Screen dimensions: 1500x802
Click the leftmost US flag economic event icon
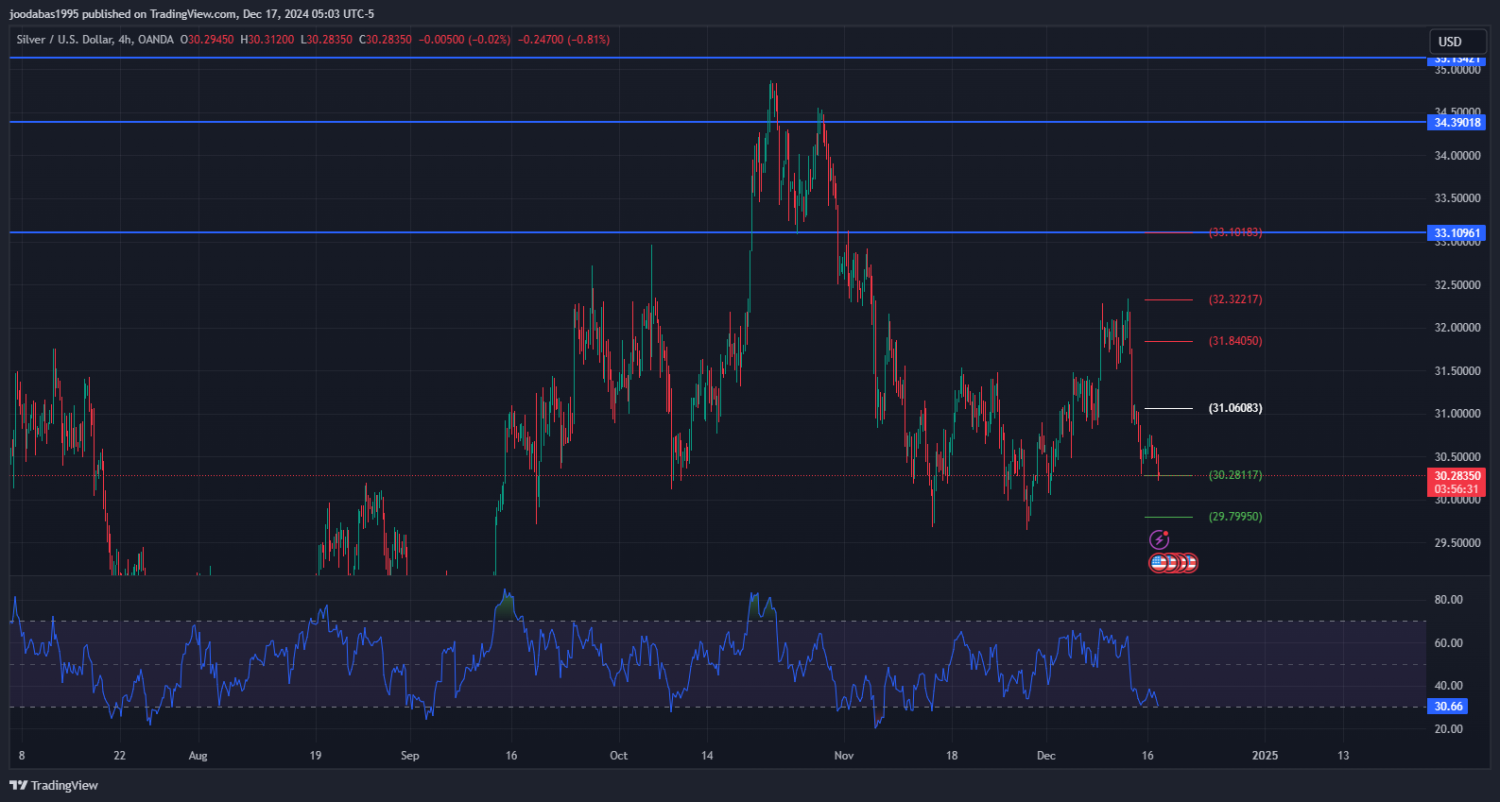1160,563
